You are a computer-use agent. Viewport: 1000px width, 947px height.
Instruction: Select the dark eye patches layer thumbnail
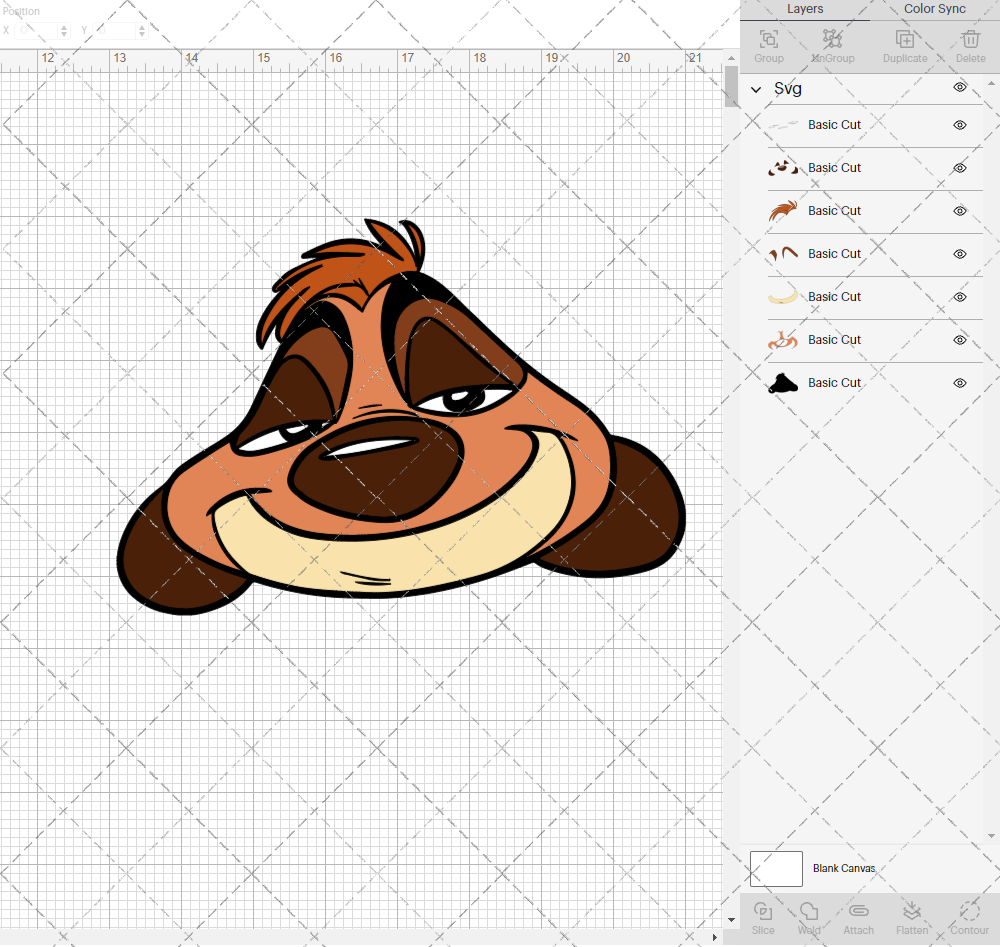point(783,168)
